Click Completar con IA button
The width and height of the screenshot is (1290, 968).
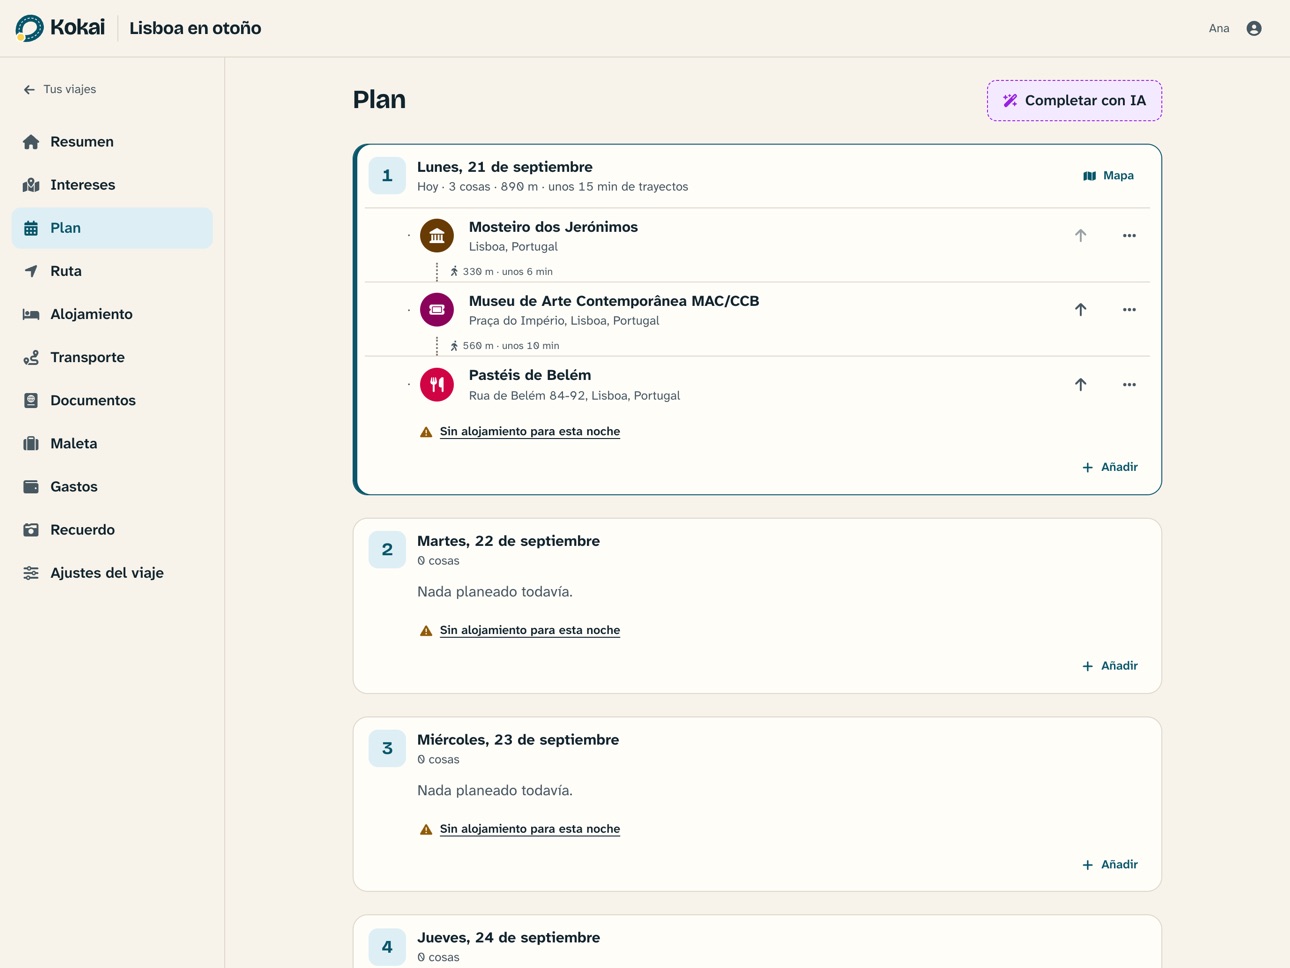(1074, 100)
